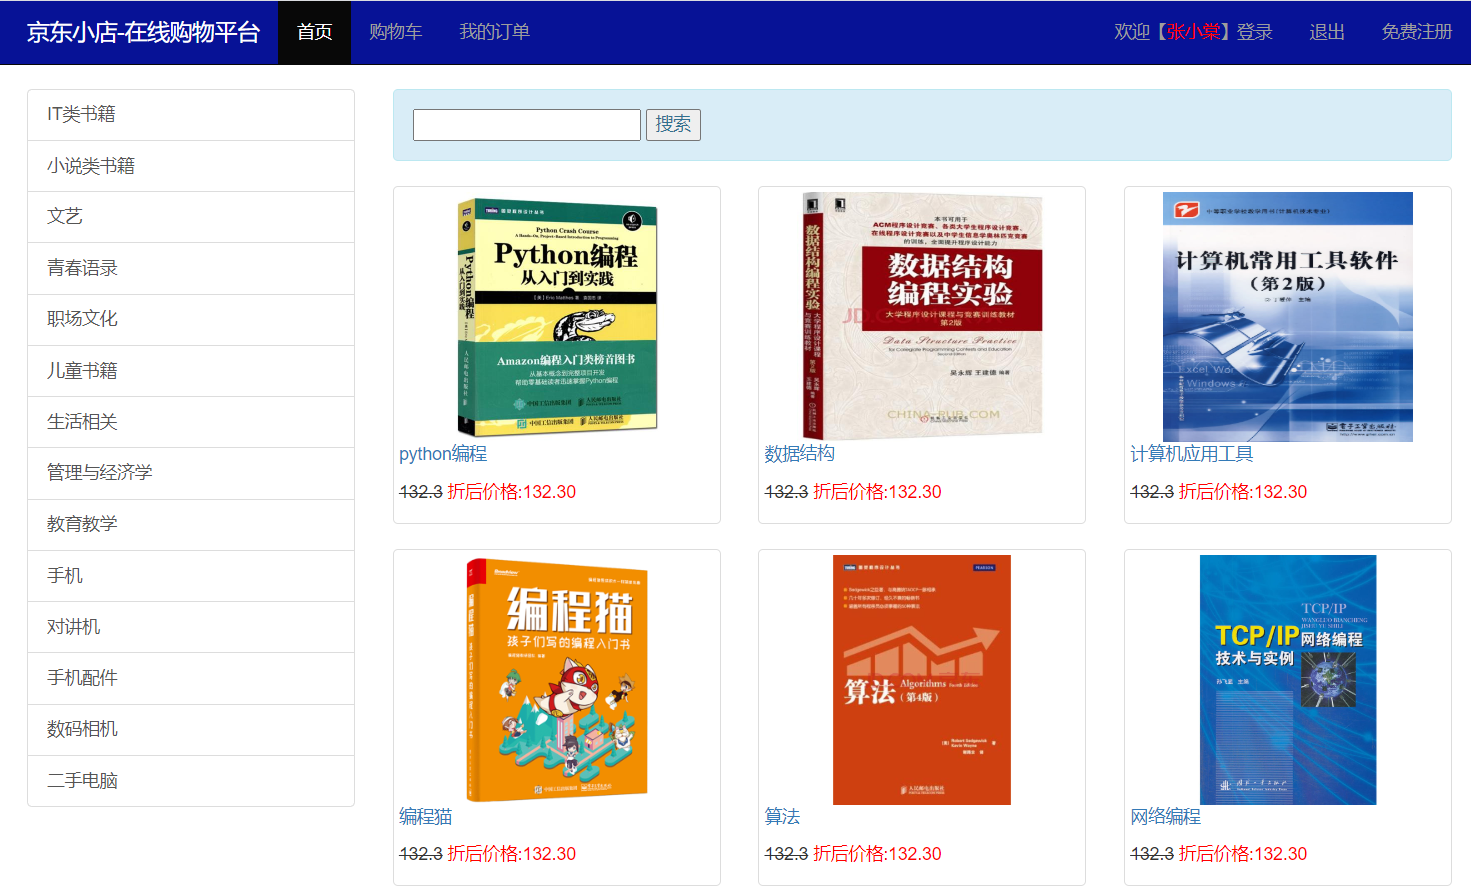Screen dimensions: 1471x893
Task: Choose the 二手电脑 category
Action: pyautogui.click(x=191, y=781)
